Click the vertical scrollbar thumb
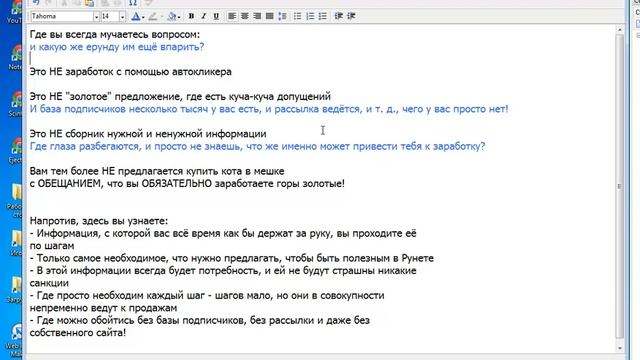640x360 pixels. point(620,186)
